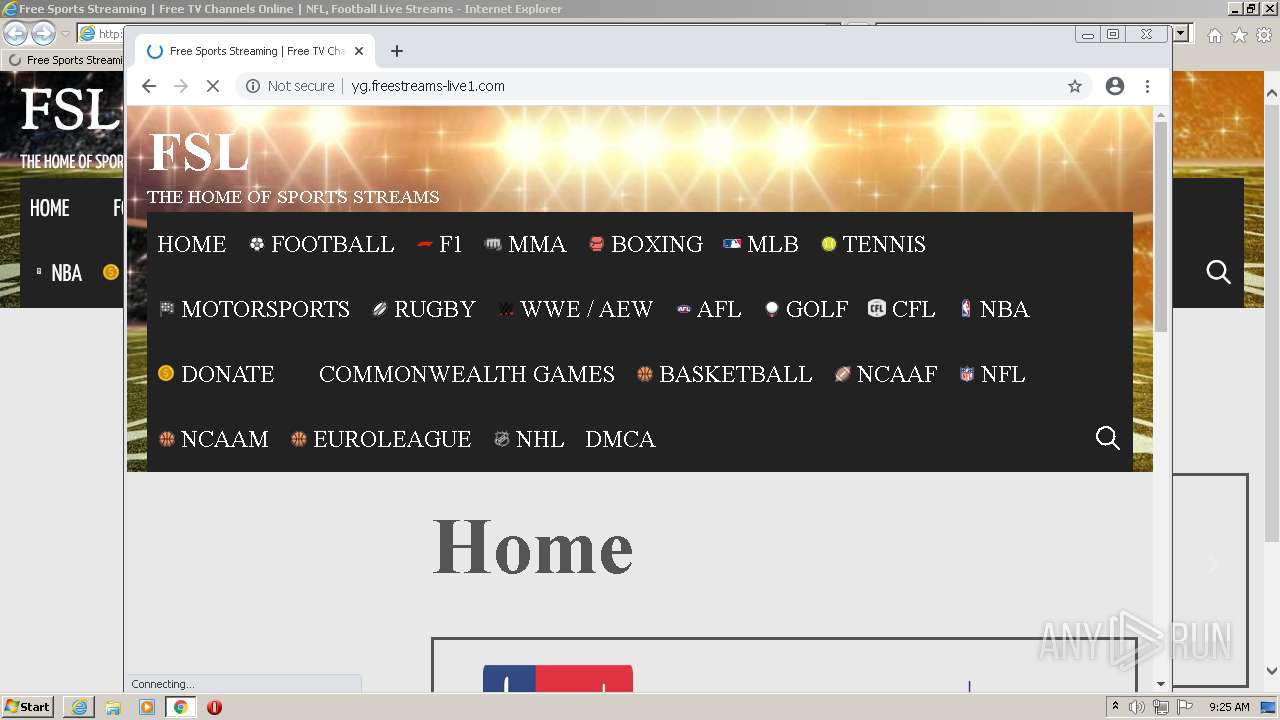Click HOME in the Internet Explorer page

coord(50,208)
